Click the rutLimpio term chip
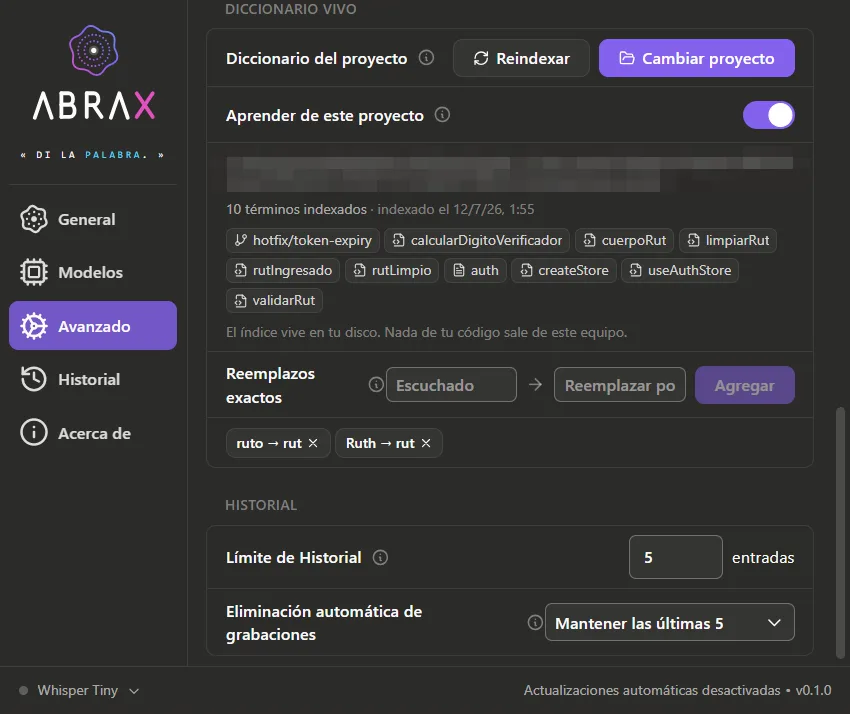 [392, 270]
